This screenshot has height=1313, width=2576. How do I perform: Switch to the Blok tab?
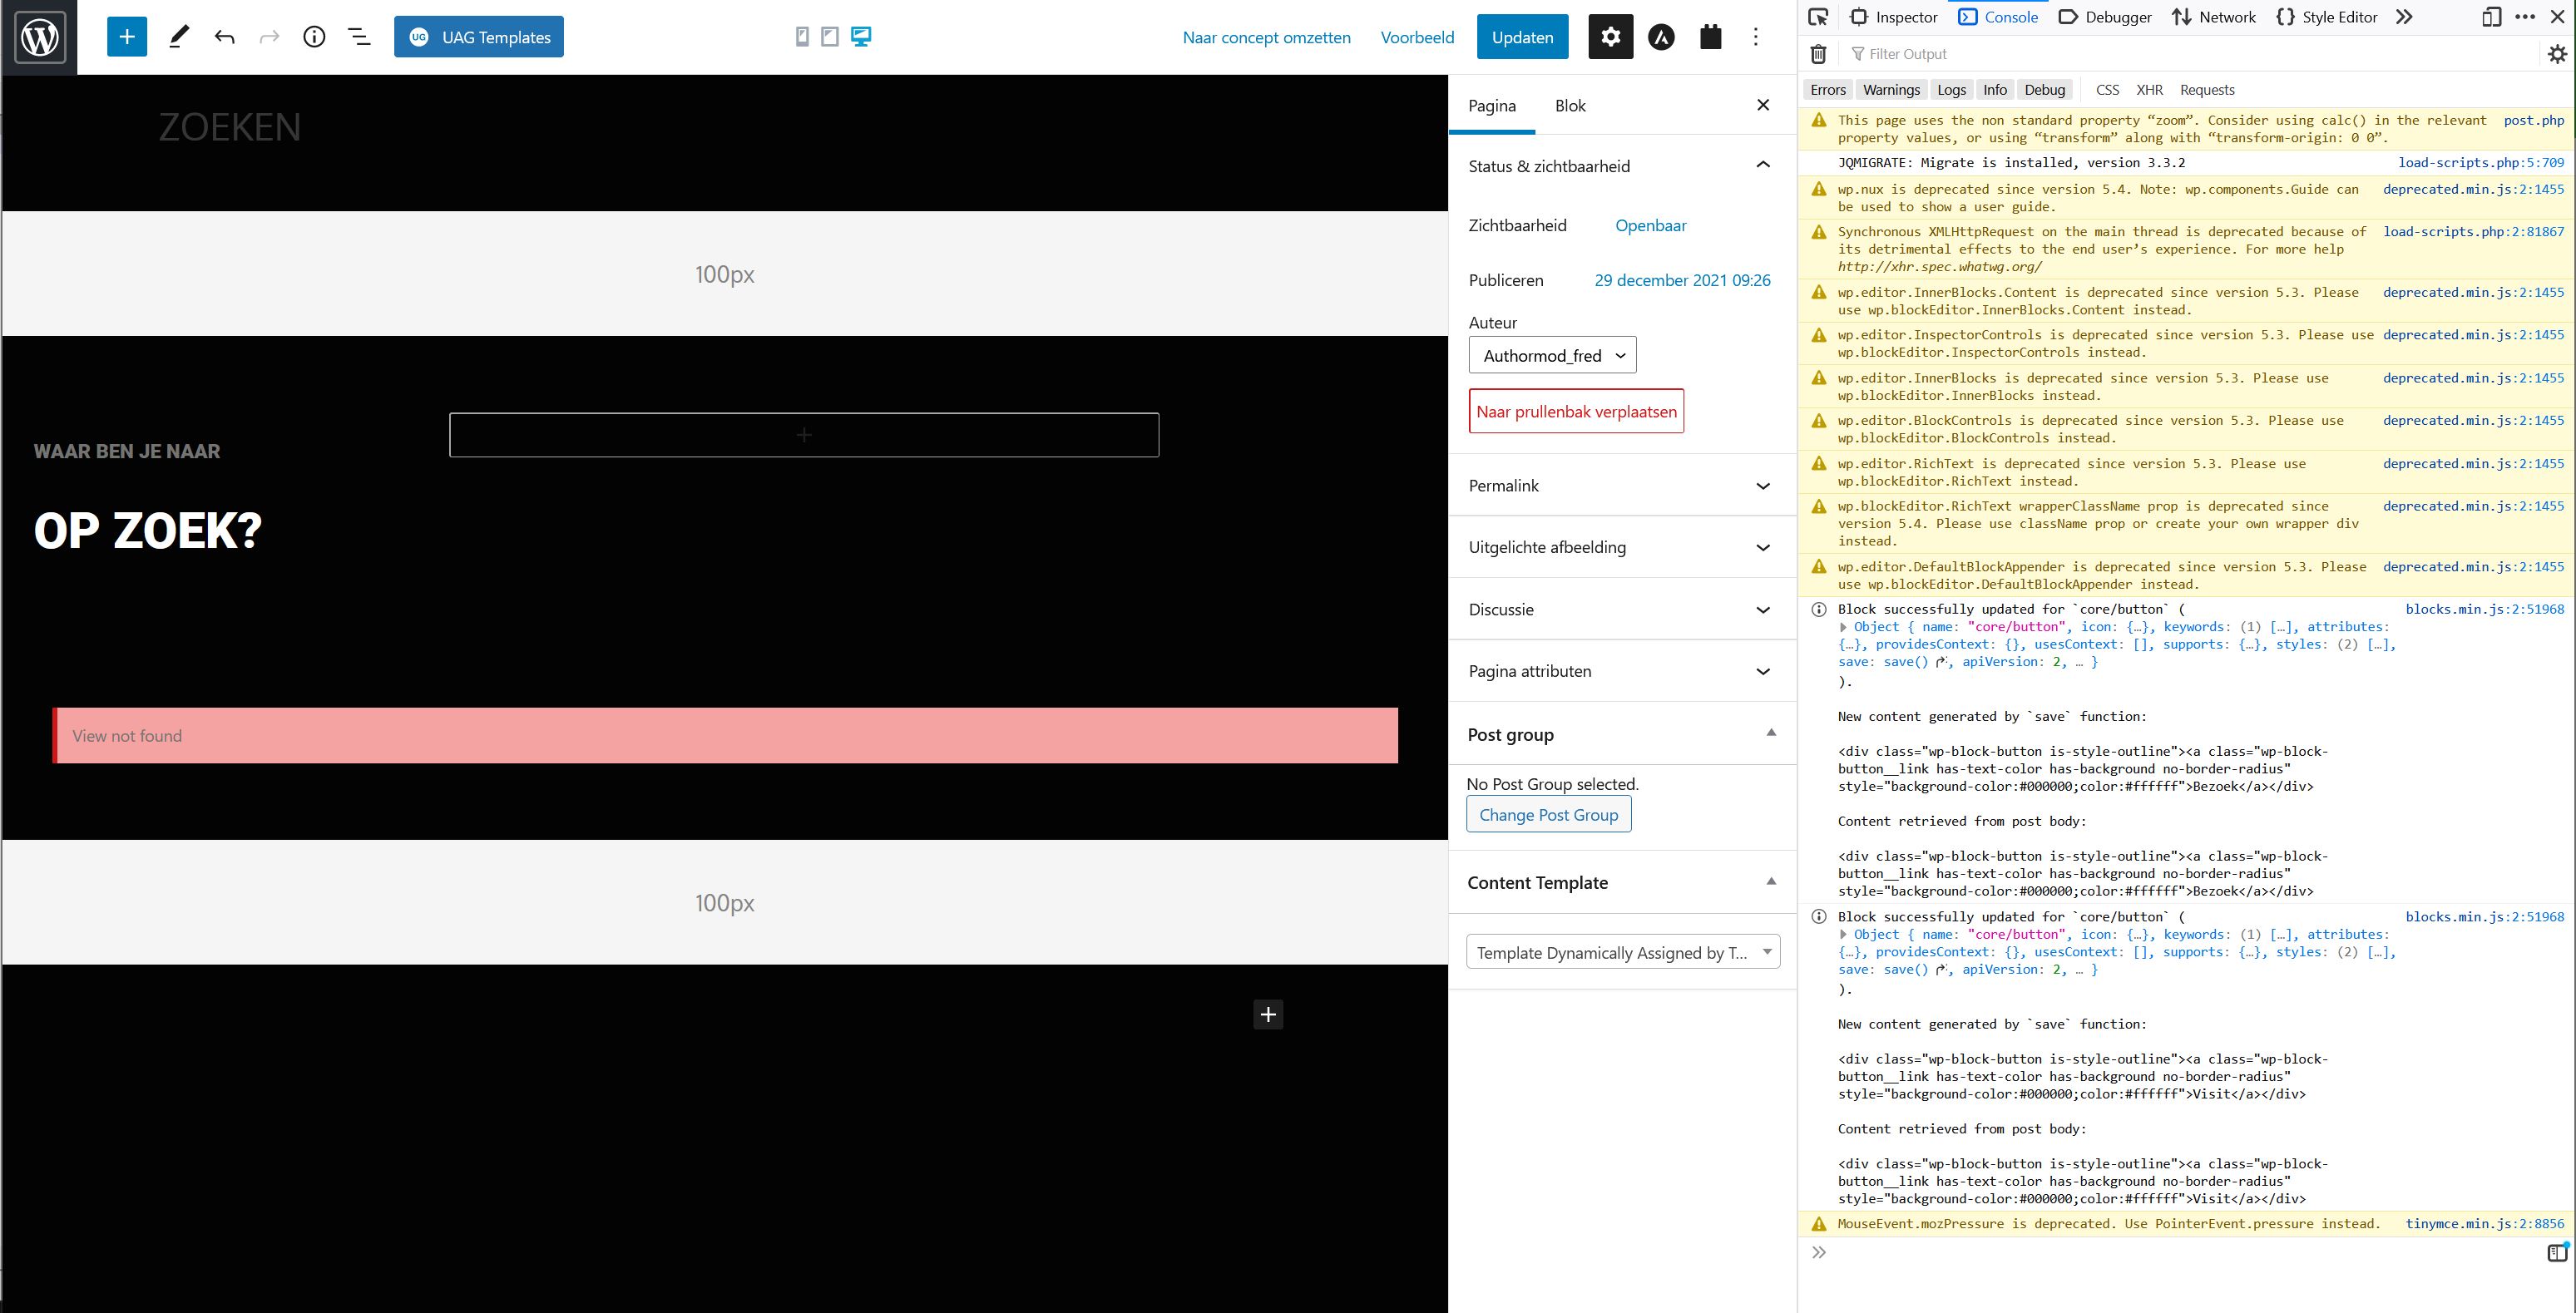pyautogui.click(x=1570, y=105)
